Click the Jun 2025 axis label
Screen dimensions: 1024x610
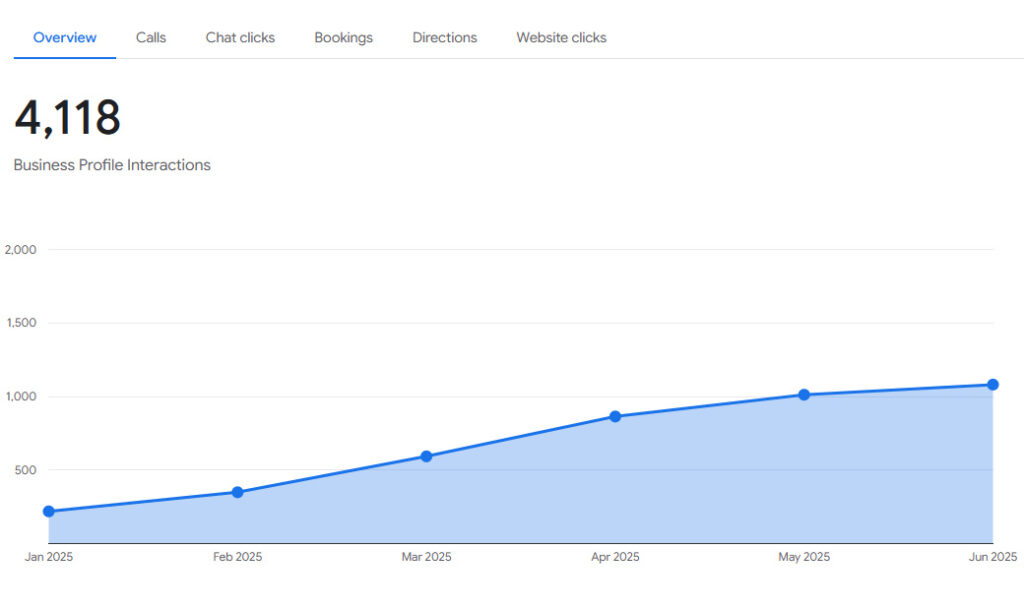click(992, 557)
